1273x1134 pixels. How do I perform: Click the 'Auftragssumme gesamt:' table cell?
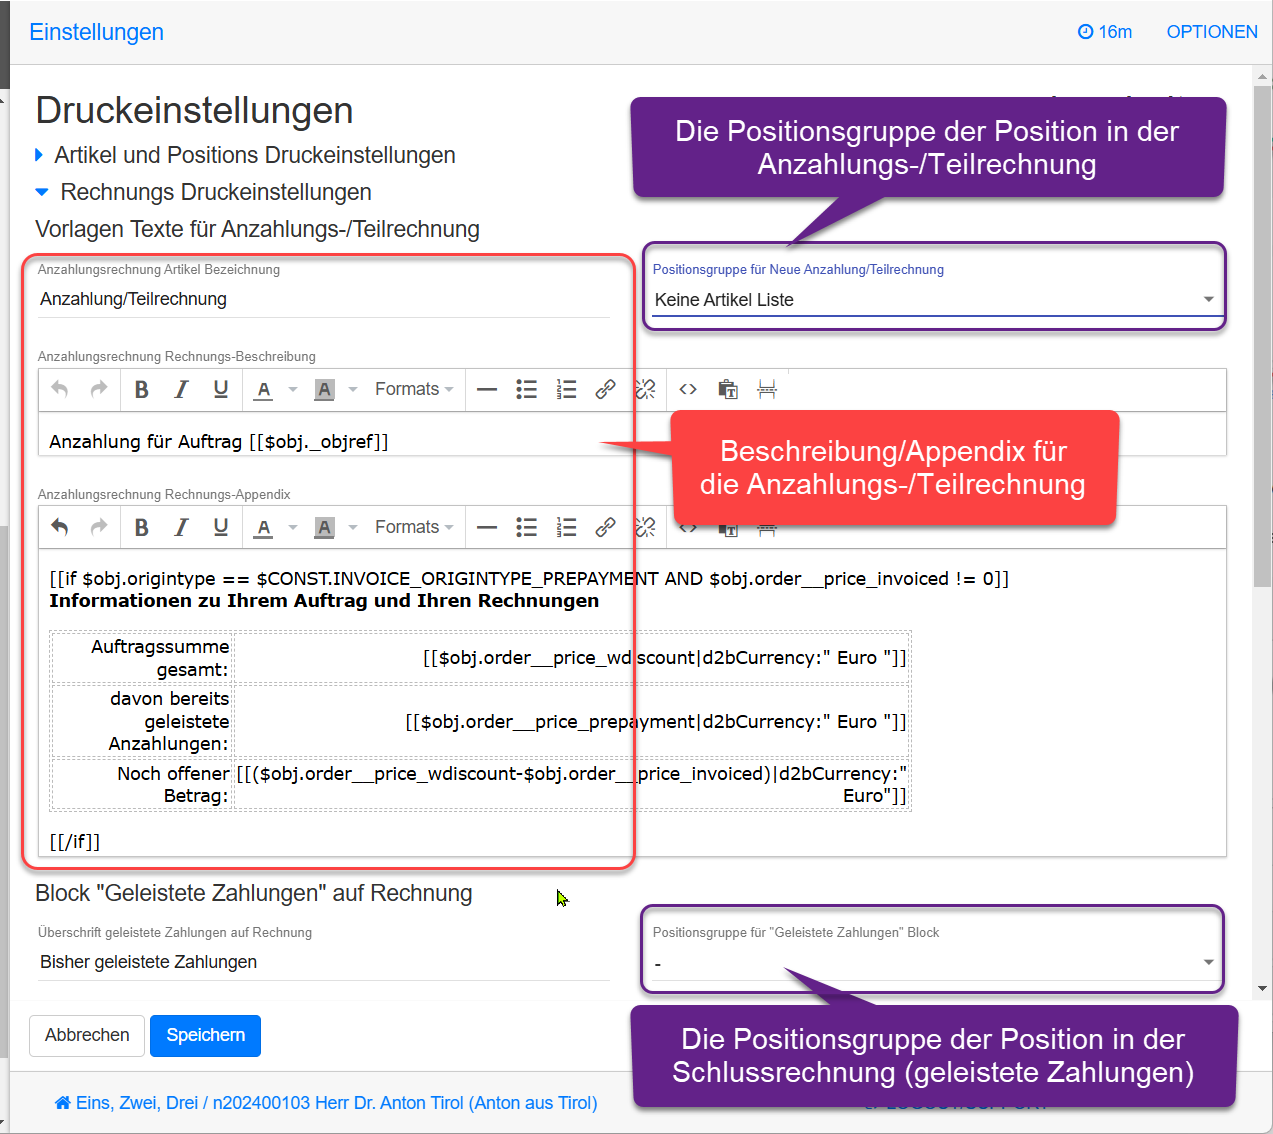[142, 658]
